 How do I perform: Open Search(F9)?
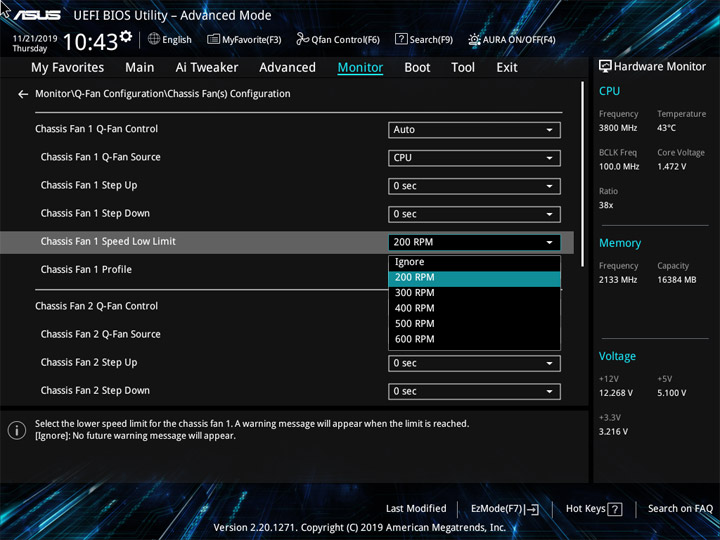tap(424, 39)
